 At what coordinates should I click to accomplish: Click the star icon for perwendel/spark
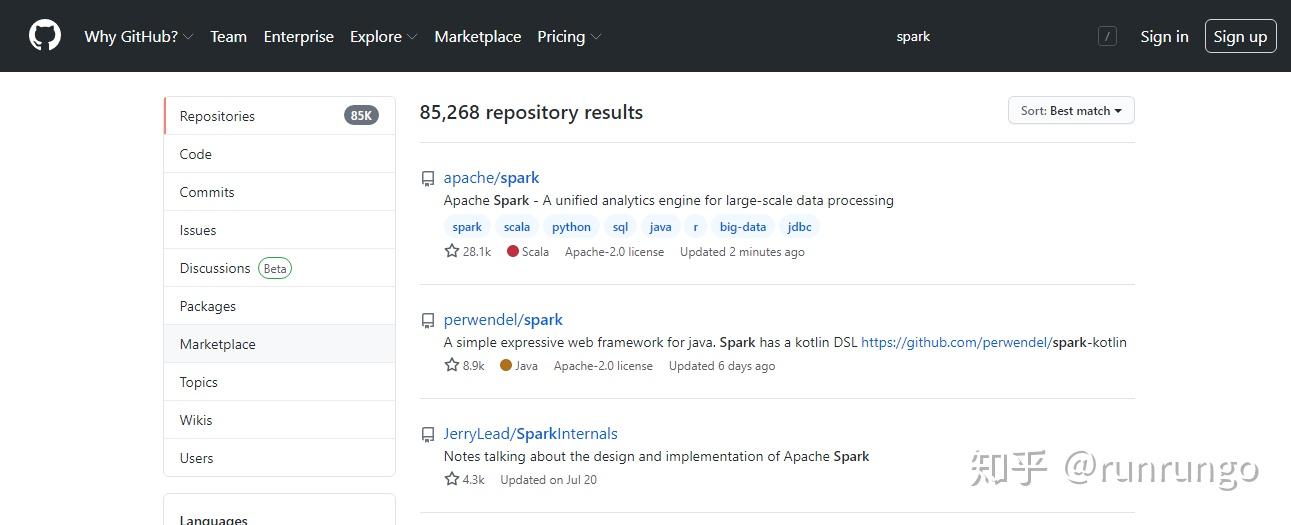[x=451, y=365]
